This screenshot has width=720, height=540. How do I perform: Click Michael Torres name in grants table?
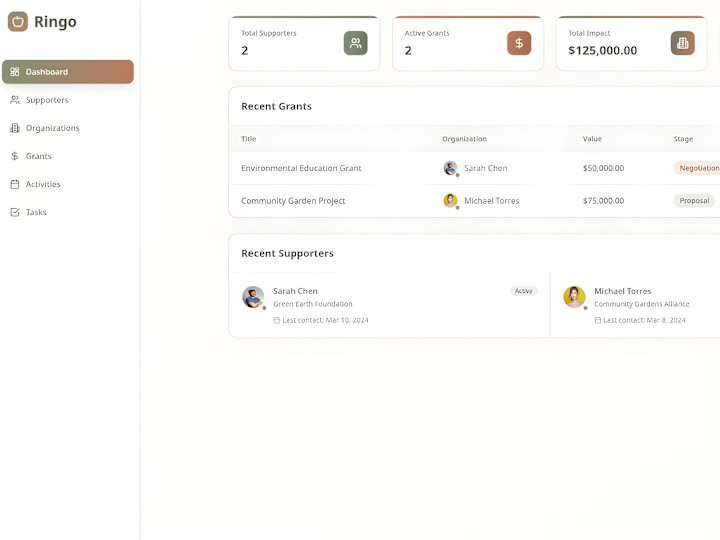[491, 201]
